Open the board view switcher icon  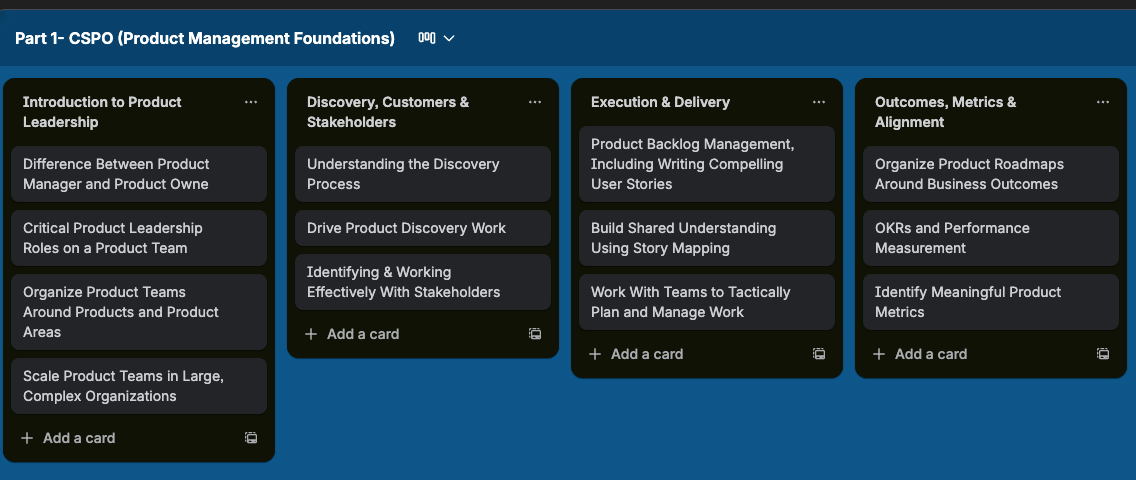coord(426,38)
